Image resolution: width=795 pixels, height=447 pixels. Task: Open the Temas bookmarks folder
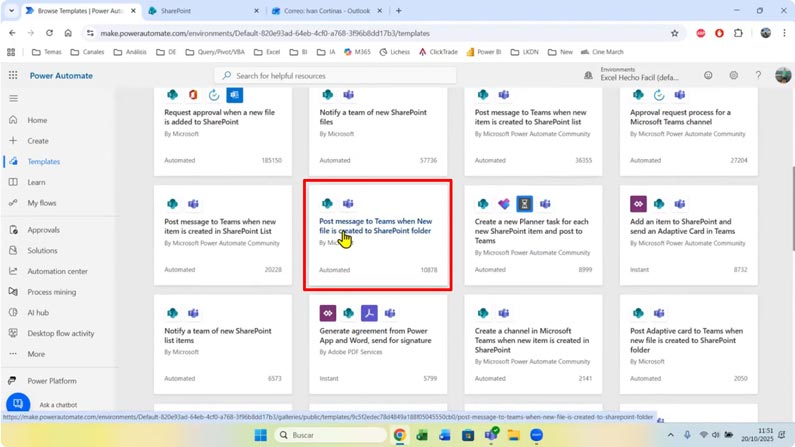47,52
